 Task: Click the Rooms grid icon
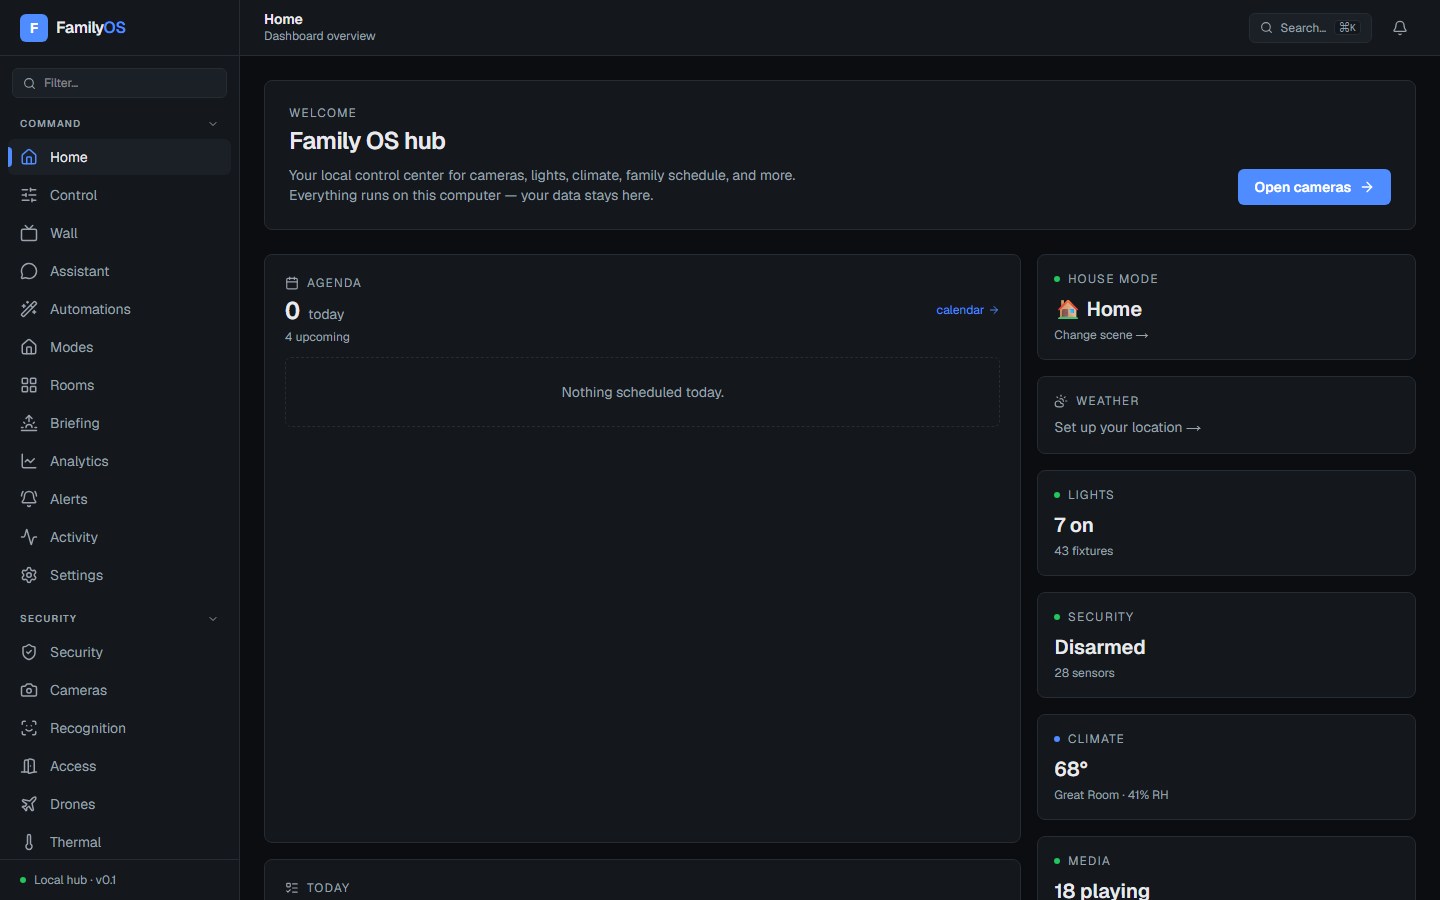(29, 385)
